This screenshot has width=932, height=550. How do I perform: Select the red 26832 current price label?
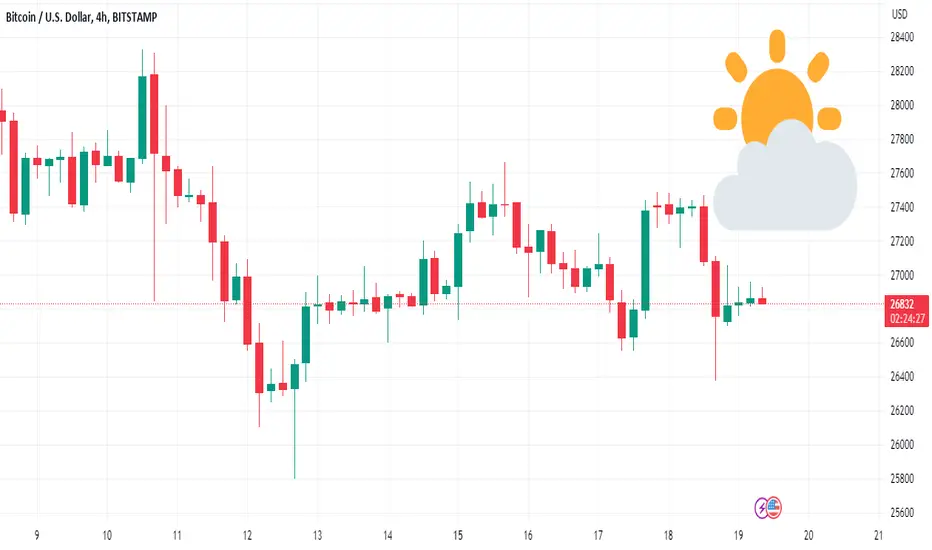tap(902, 304)
